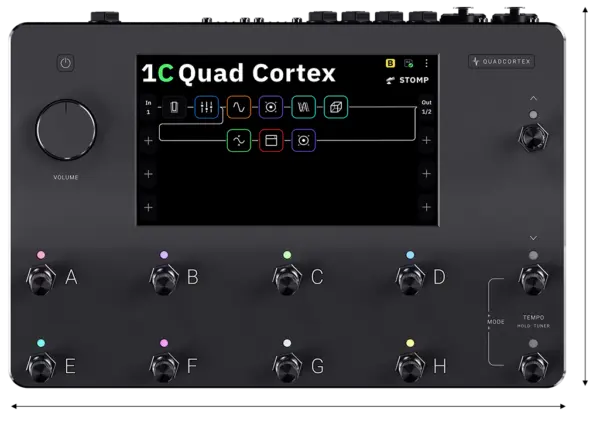Click the save status icon next to B badge
Image resolution: width=600 pixels, height=423 pixels.
coord(409,63)
